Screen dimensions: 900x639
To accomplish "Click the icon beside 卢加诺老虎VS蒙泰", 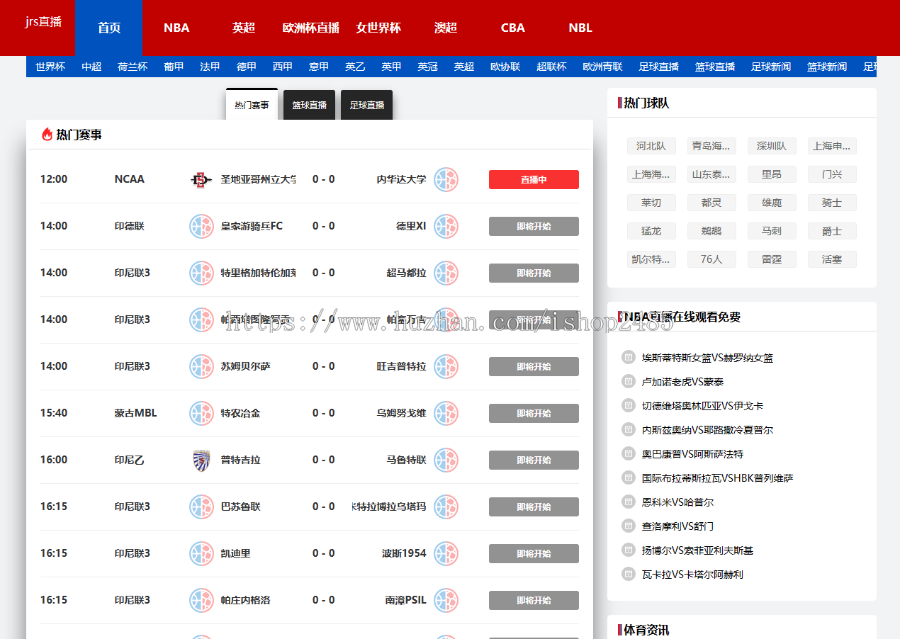I will [629, 382].
